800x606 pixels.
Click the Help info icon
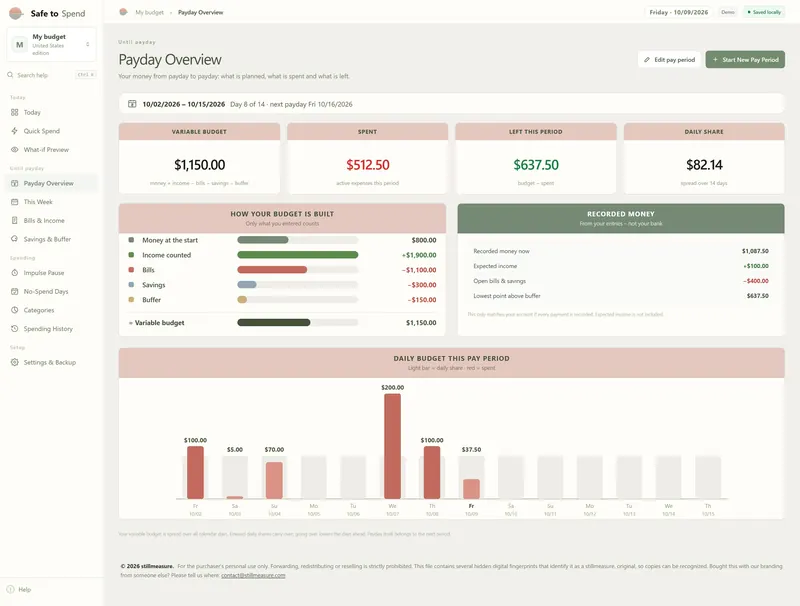10,589
